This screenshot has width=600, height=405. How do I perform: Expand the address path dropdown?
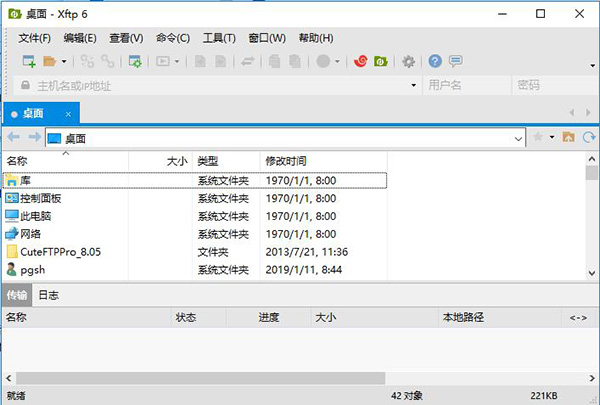[518, 137]
